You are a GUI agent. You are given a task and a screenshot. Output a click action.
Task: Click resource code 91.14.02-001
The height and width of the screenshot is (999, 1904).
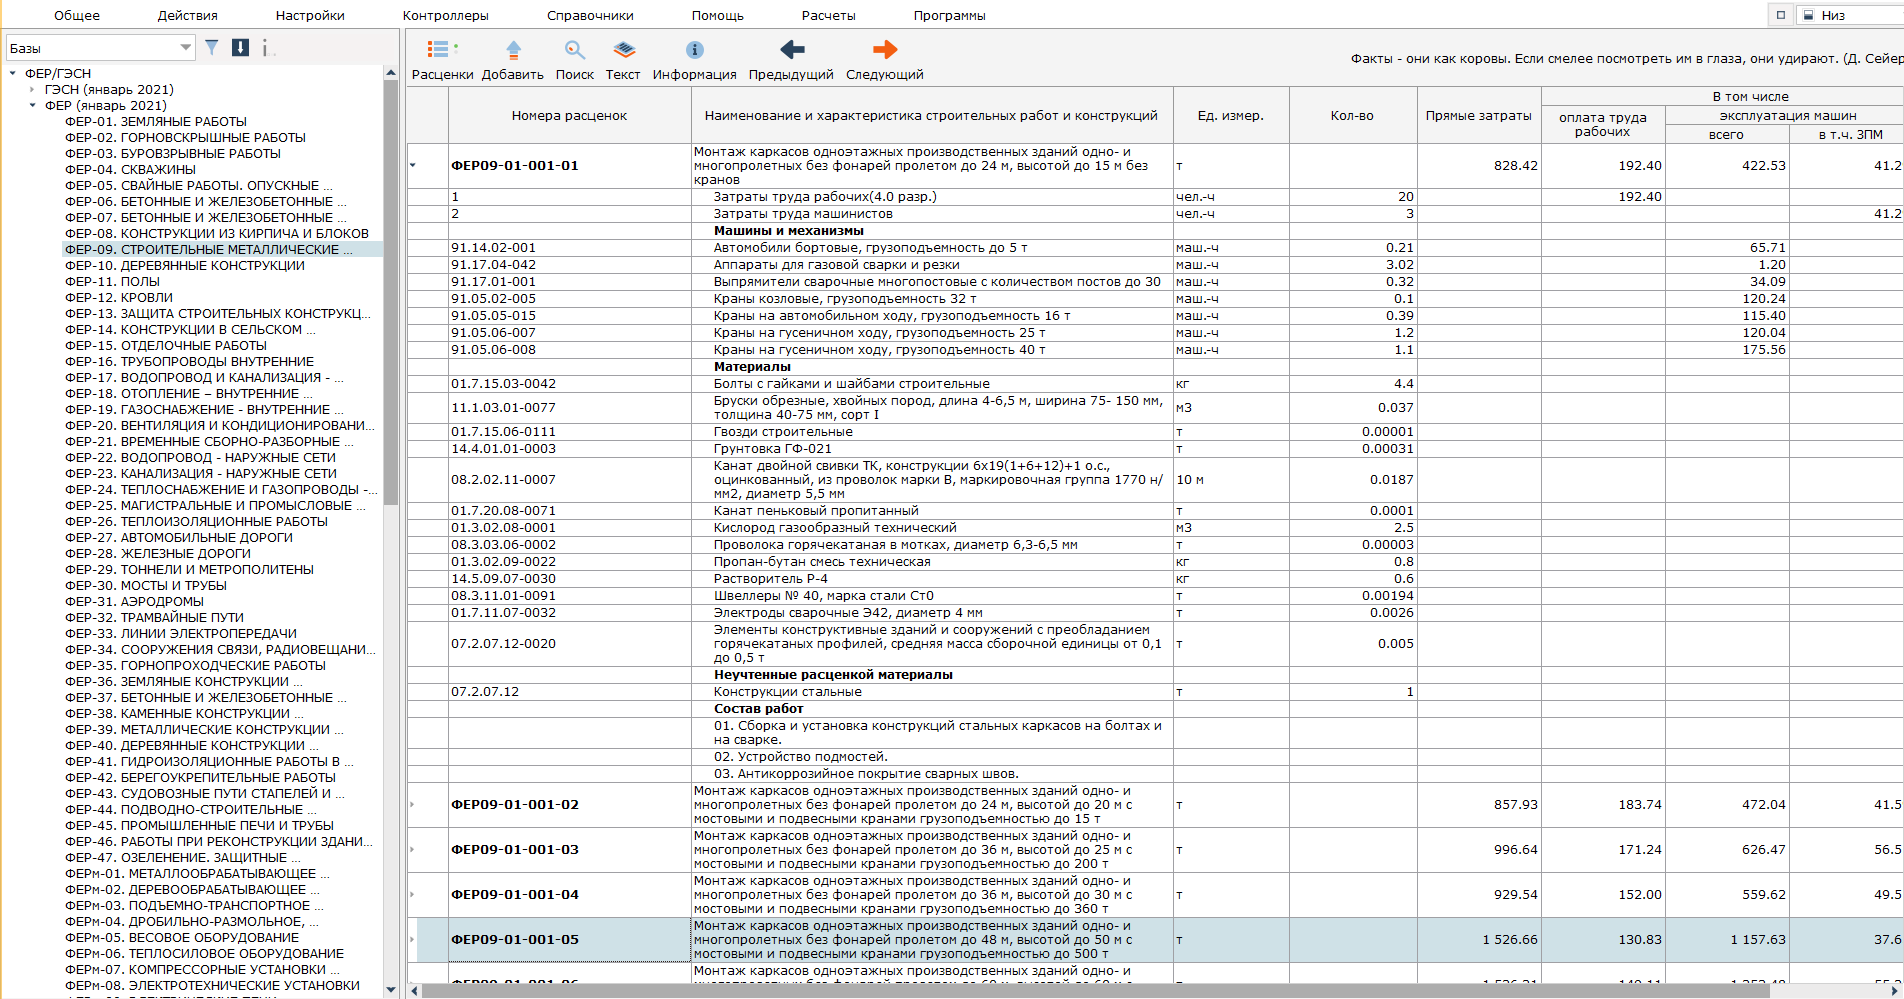click(x=493, y=247)
